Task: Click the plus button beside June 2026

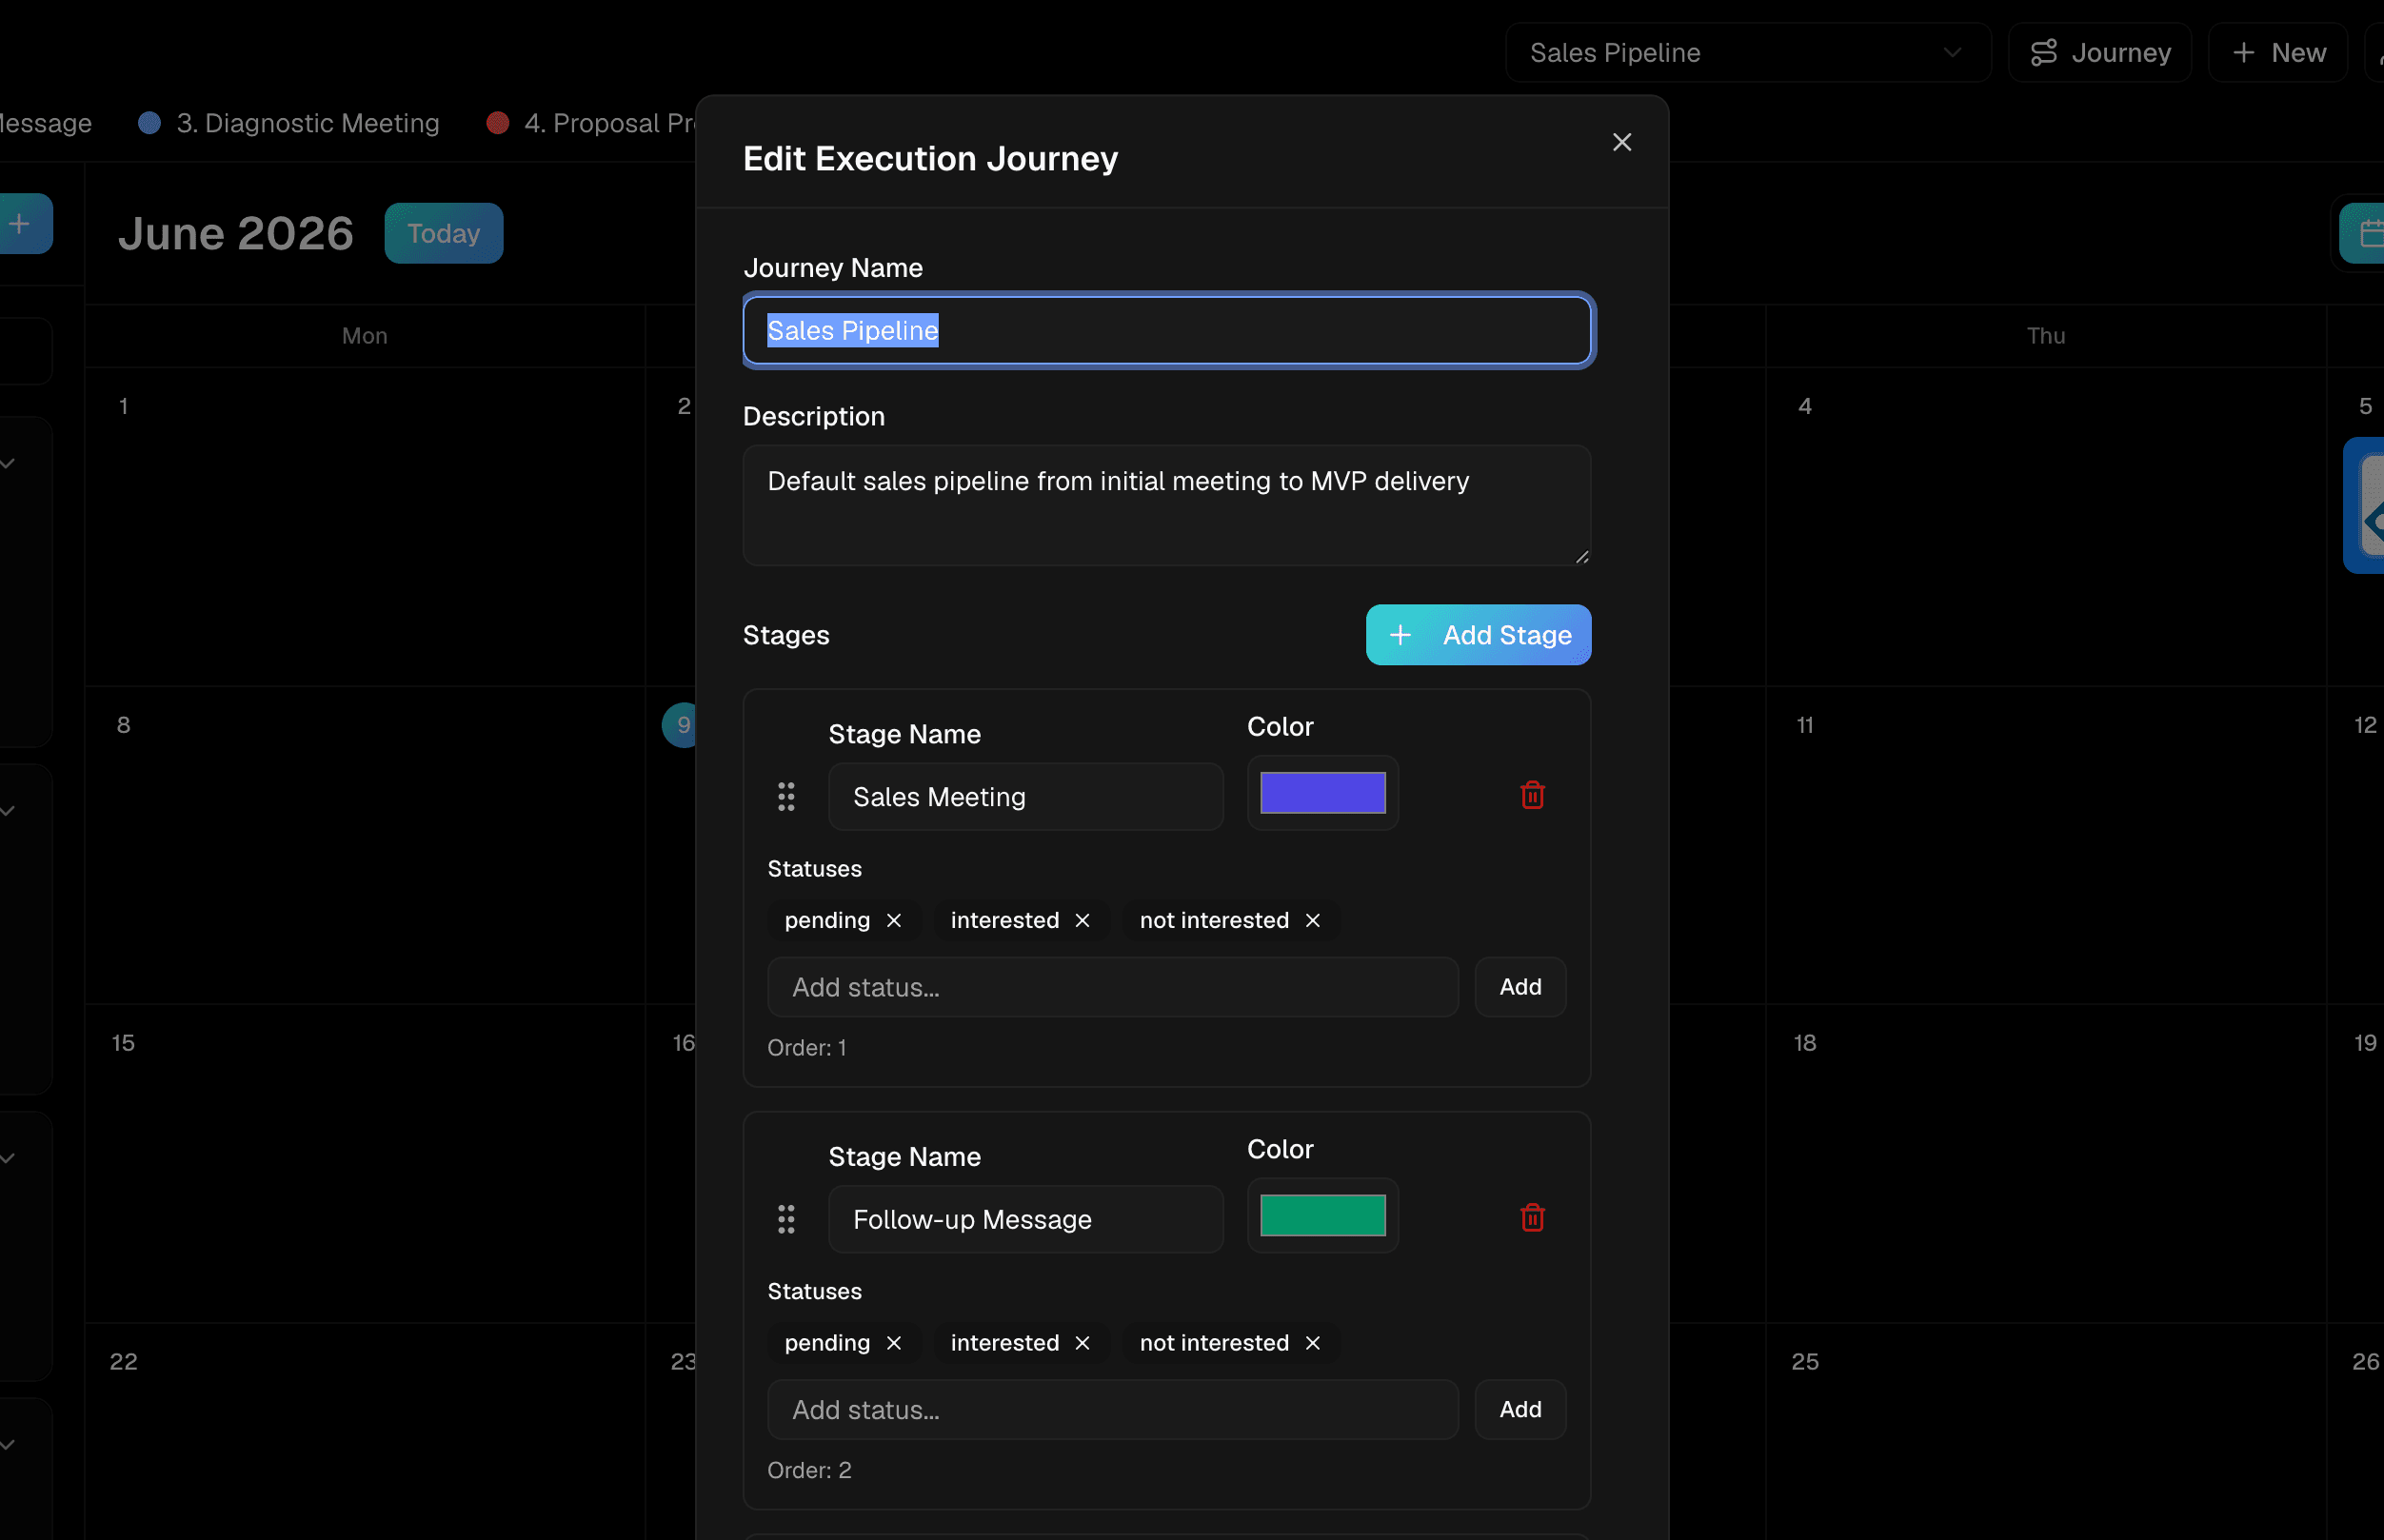Action: tap(22, 223)
